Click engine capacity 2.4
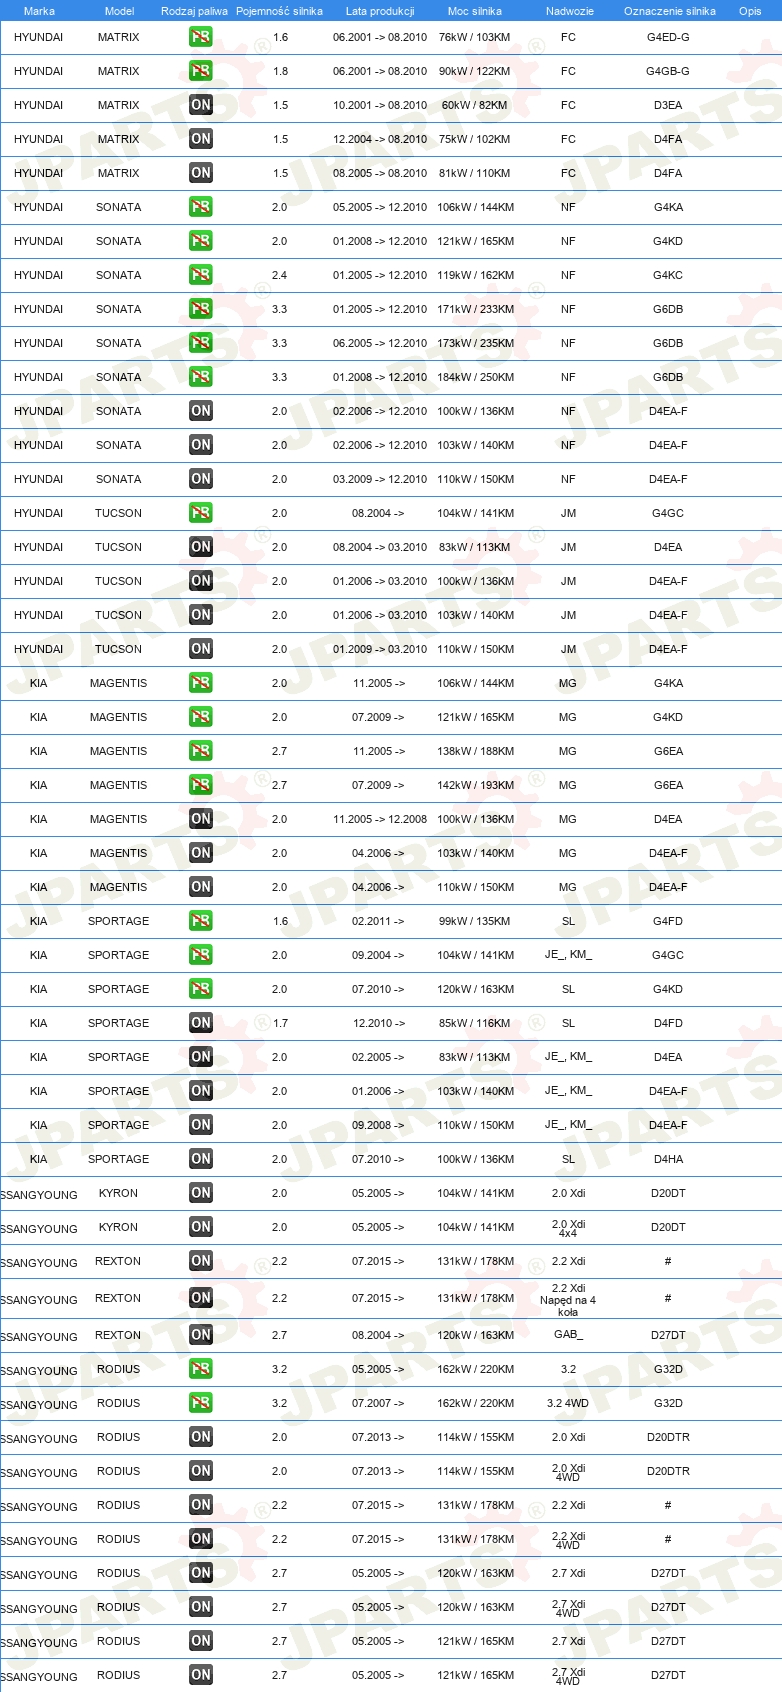 279,275
